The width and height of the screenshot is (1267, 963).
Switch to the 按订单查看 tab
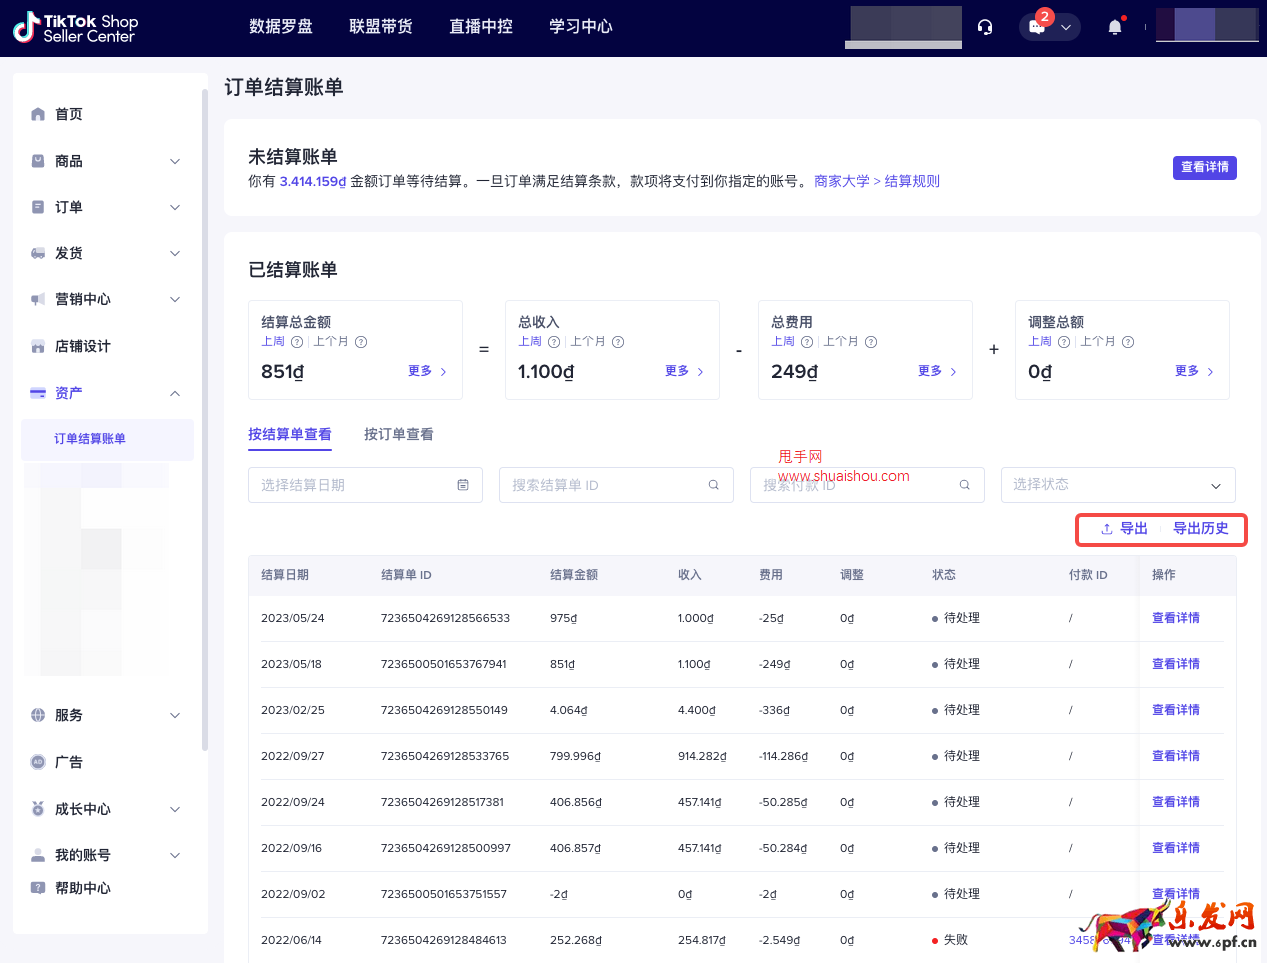click(x=398, y=434)
